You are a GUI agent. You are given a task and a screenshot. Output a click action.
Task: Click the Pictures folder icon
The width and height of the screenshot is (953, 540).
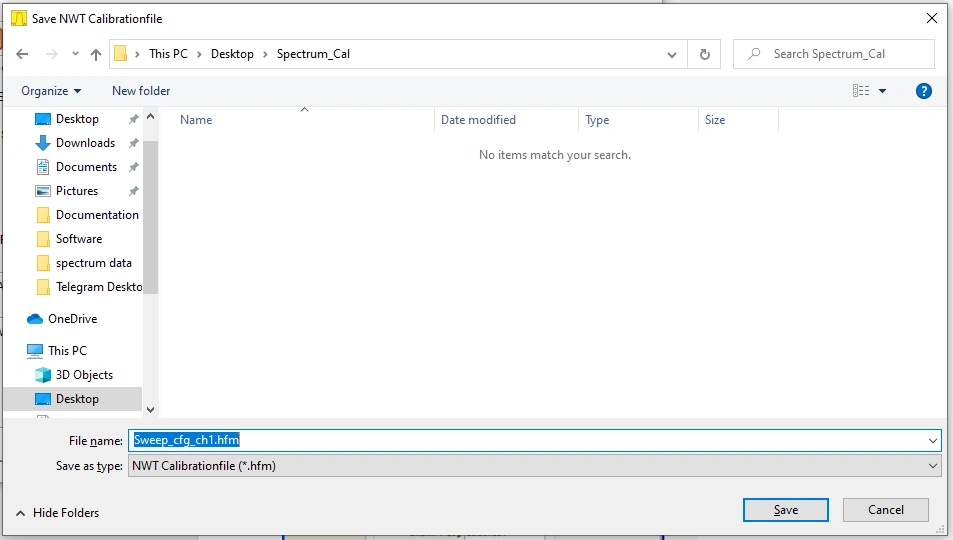coord(43,191)
